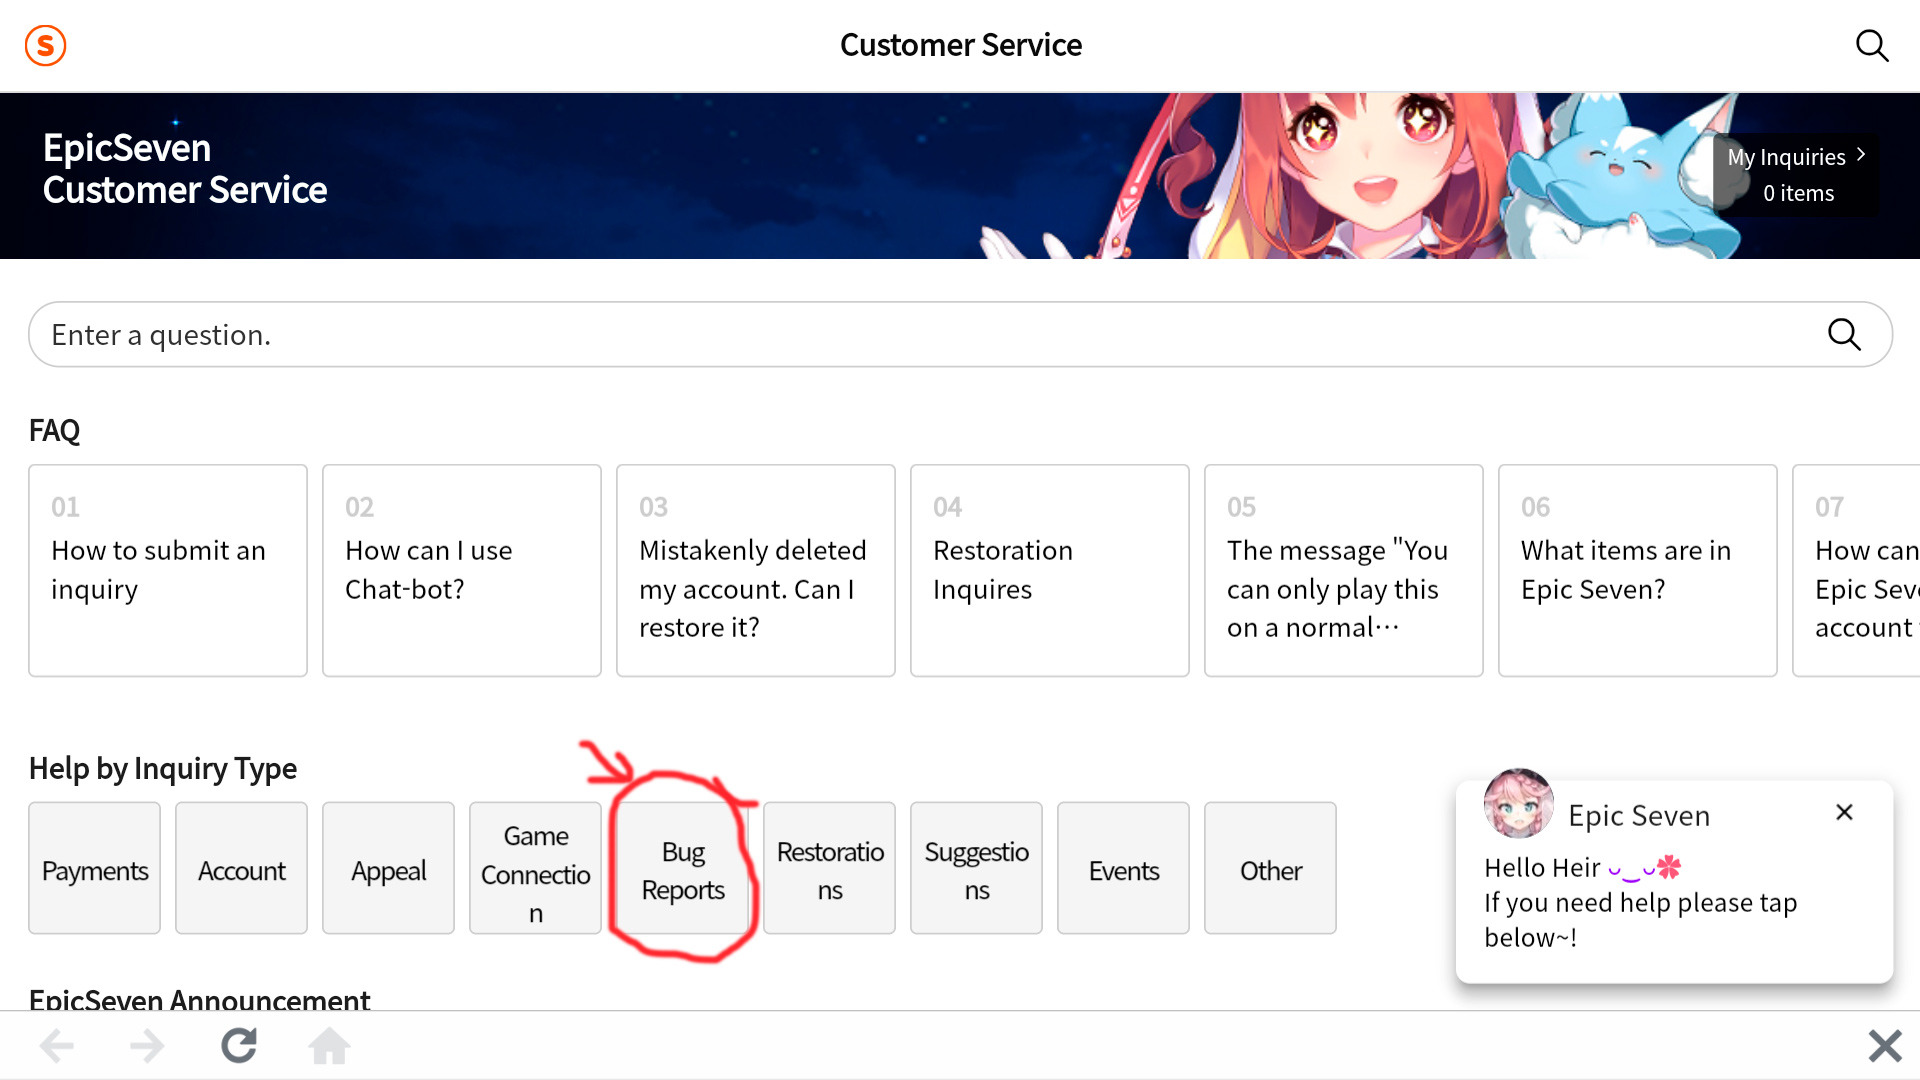Image resolution: width=1920 pixels, height=1080 pixels.
Task: Choose the Events inquiry type
Action: tap(1123, 868)
